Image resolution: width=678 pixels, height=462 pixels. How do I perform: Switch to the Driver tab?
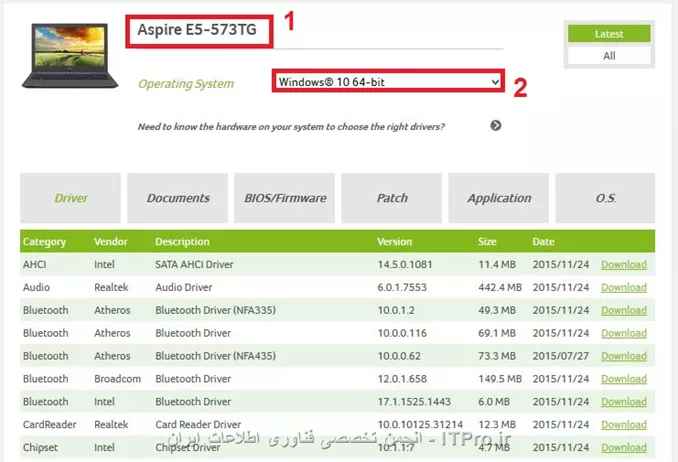(70, 198)
